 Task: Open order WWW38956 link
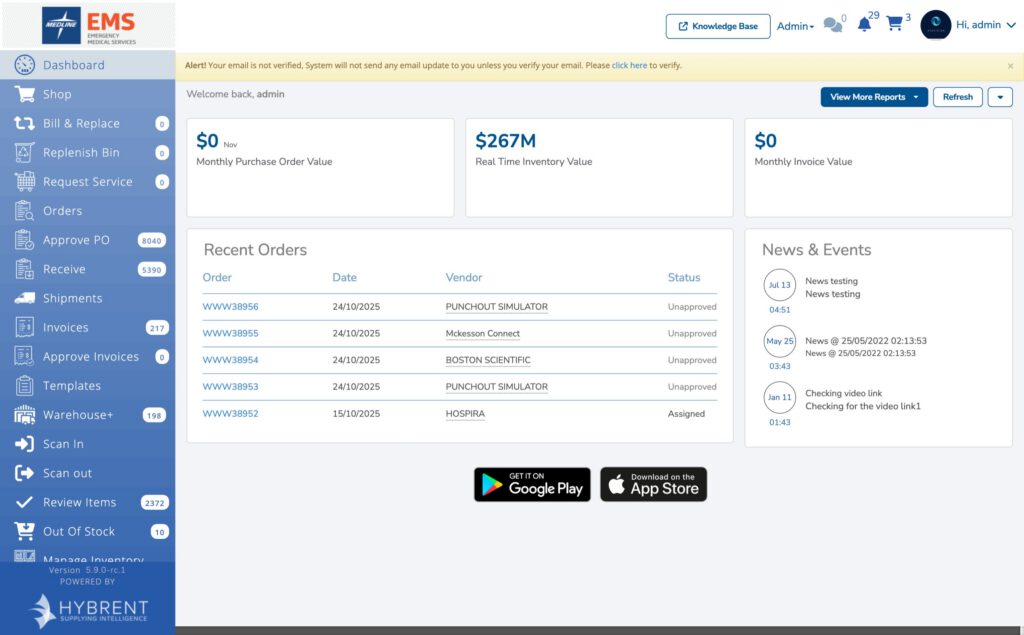(231, 306)
